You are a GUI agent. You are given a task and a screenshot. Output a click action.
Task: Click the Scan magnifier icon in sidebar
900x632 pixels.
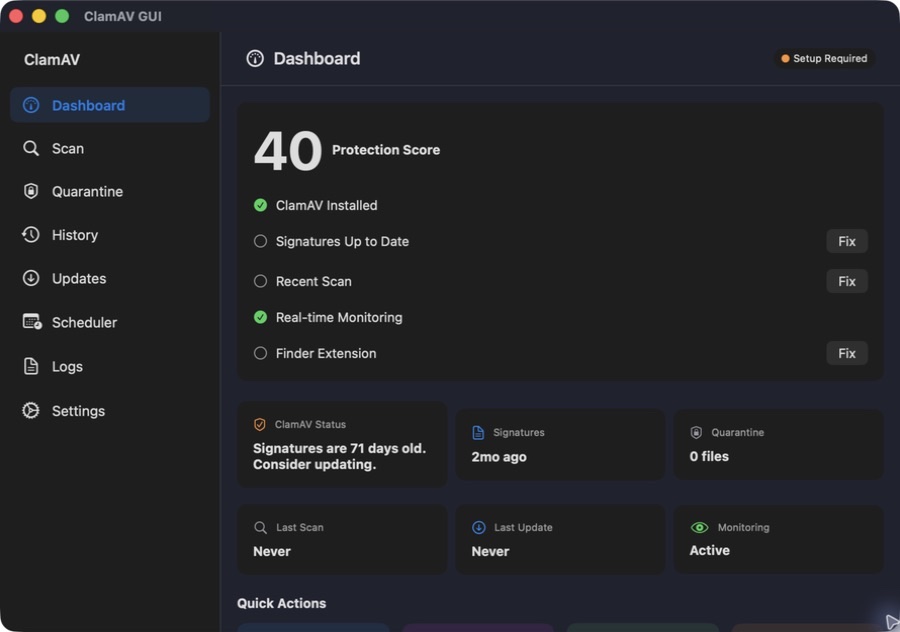pyautogui.click(x=31, y=148)
